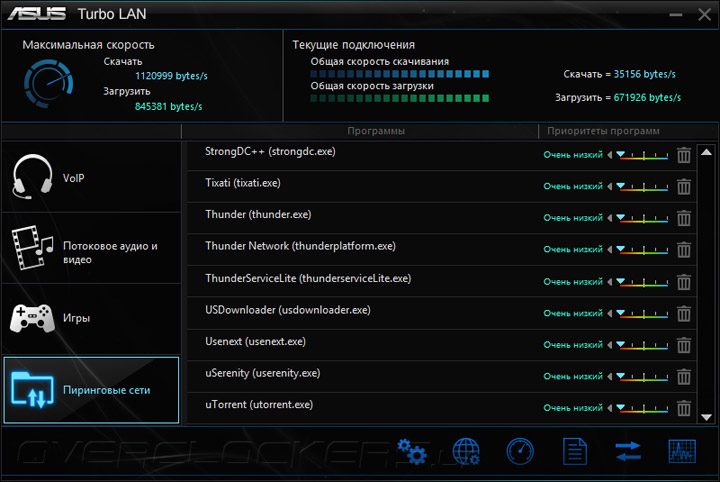Open the speedometer gauge icon
This screenshot has width=720, height=482.
[x=520, y=452]
